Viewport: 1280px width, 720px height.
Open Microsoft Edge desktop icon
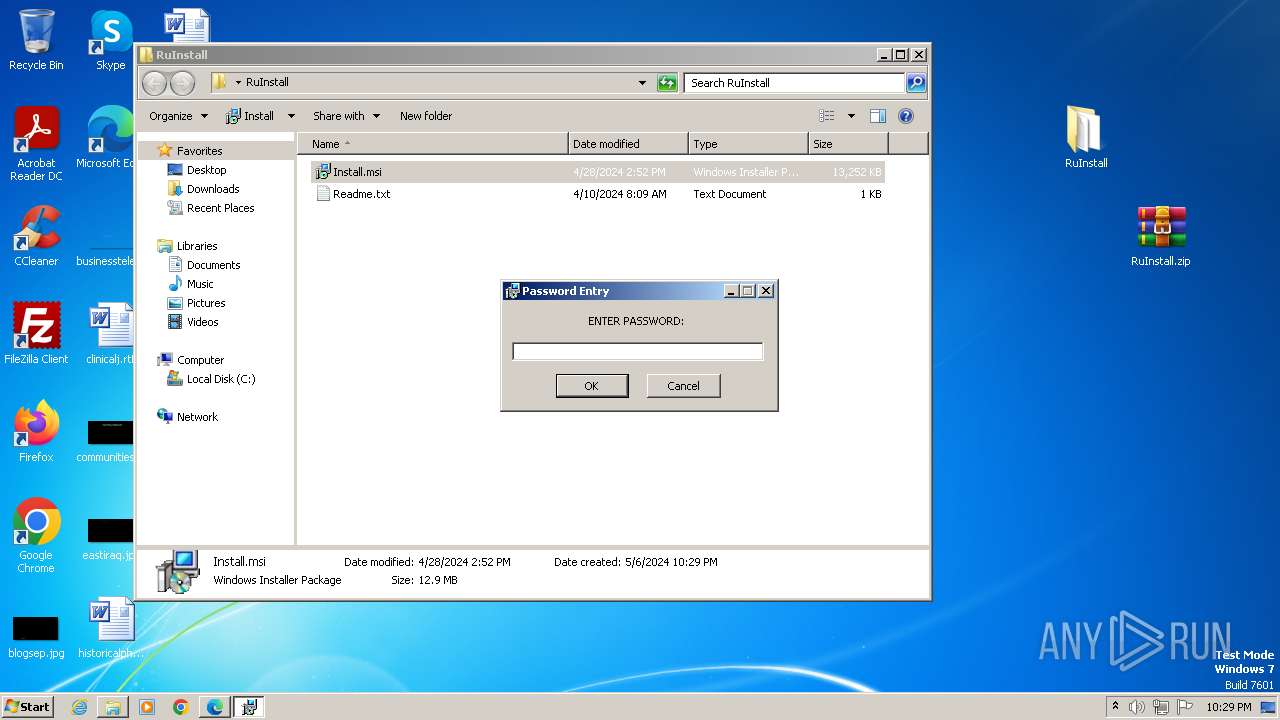(x=108, y=137)
